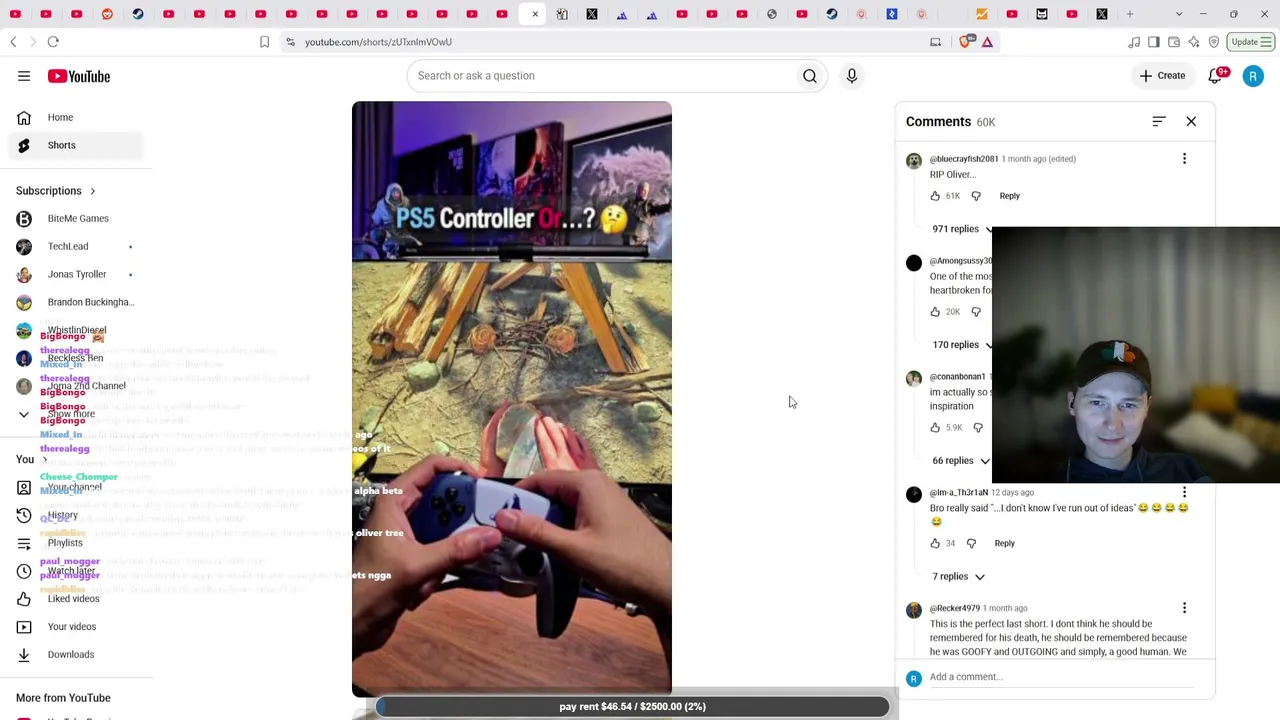Open the Brave VPN shield icon
This screenshot has width=1280, height=720.
[x=1214, y=42]
